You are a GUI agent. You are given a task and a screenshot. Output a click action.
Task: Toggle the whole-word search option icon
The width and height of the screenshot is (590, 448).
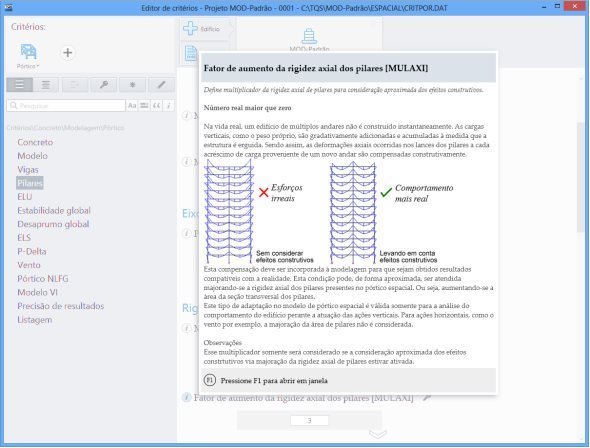(144, 106)
